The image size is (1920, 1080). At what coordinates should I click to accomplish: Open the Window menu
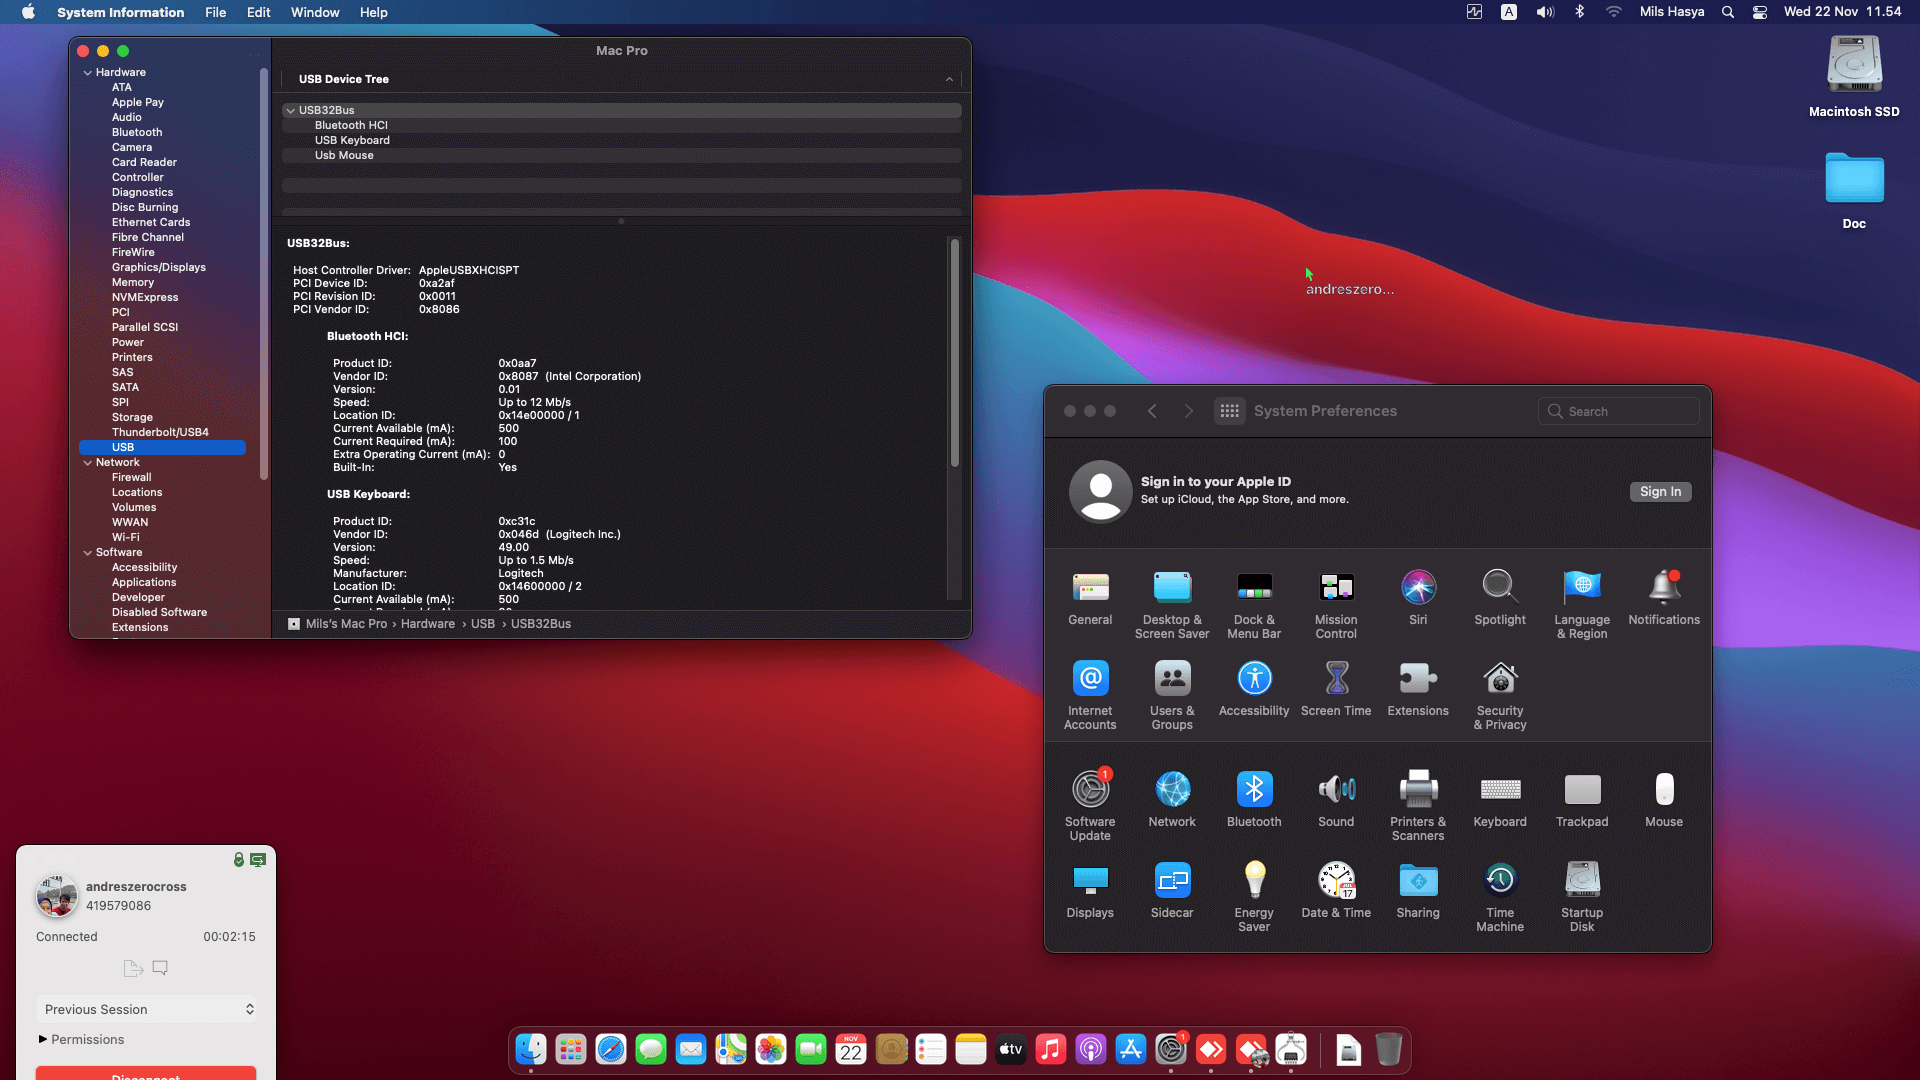pyautogui.click(x=315, y=12)
